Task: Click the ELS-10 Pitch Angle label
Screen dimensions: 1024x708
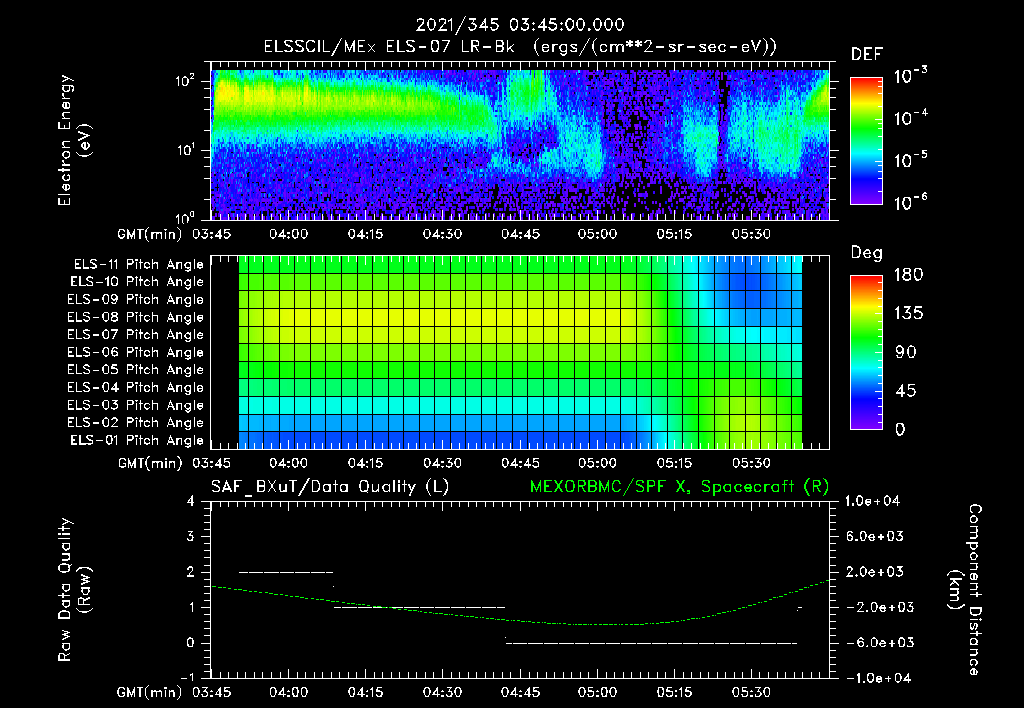Action: [137, 282]
